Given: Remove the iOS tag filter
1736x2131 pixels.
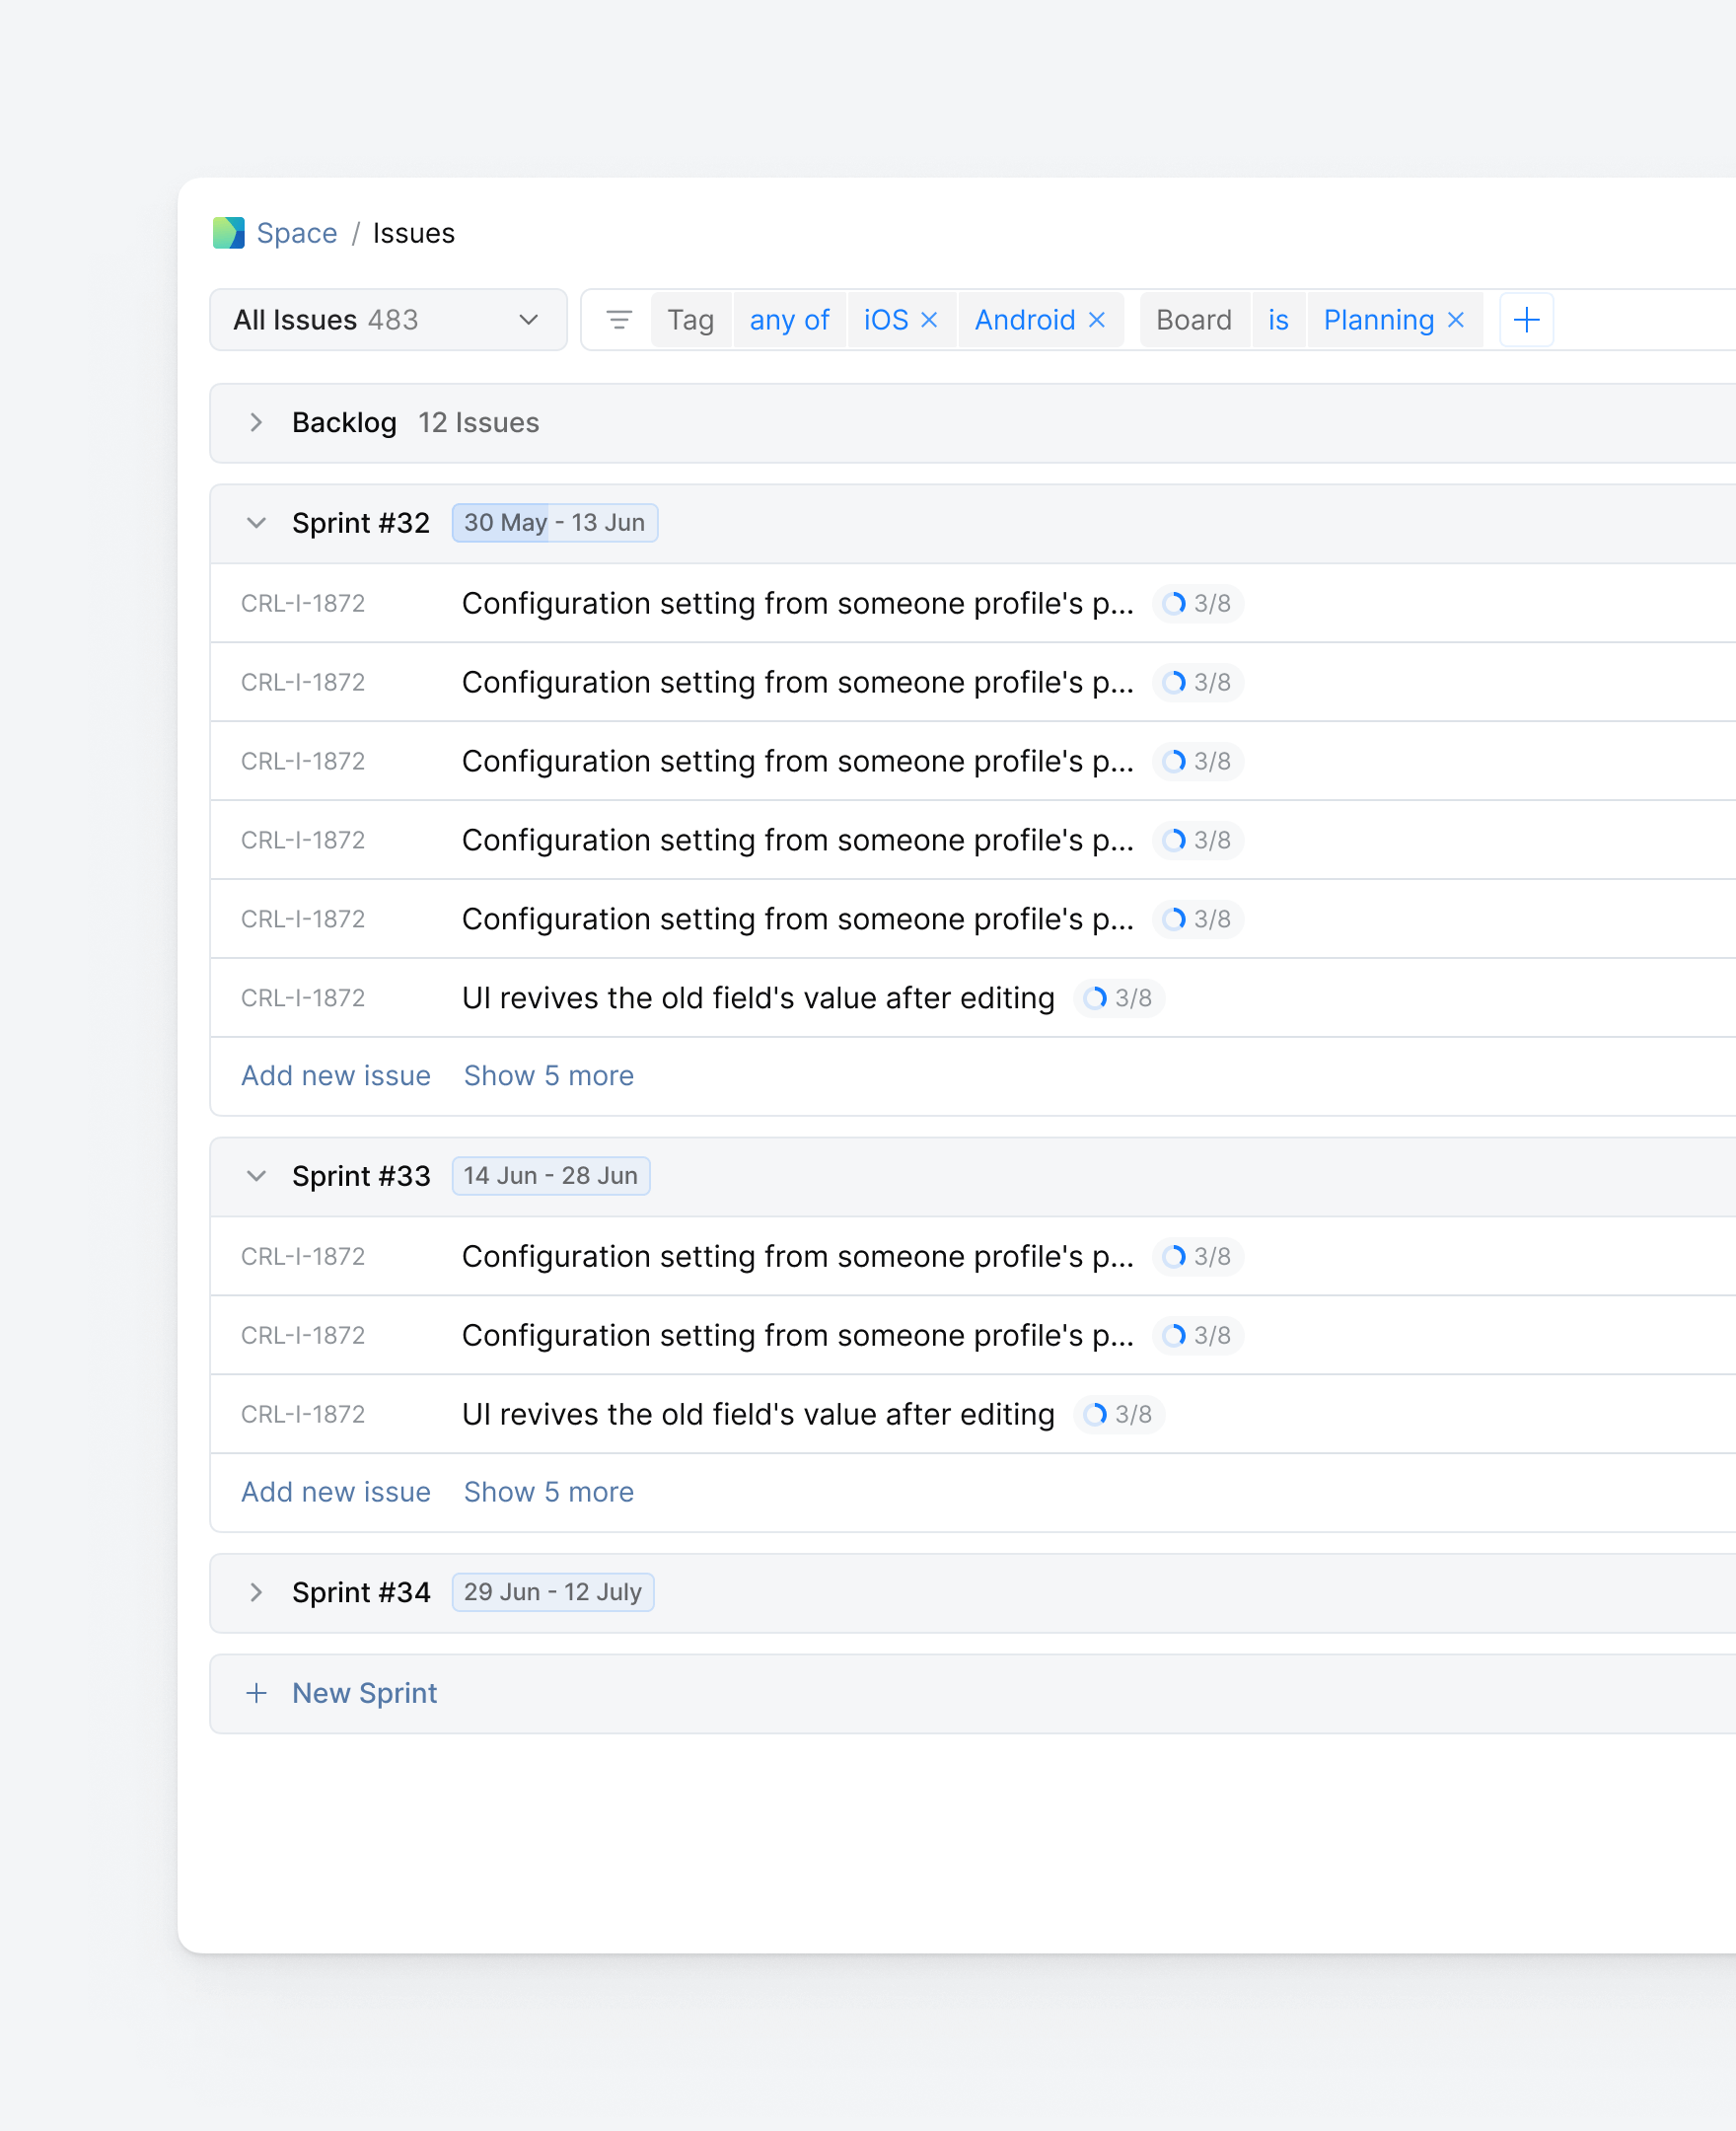Looking at the screenshot, I should 929,320.
